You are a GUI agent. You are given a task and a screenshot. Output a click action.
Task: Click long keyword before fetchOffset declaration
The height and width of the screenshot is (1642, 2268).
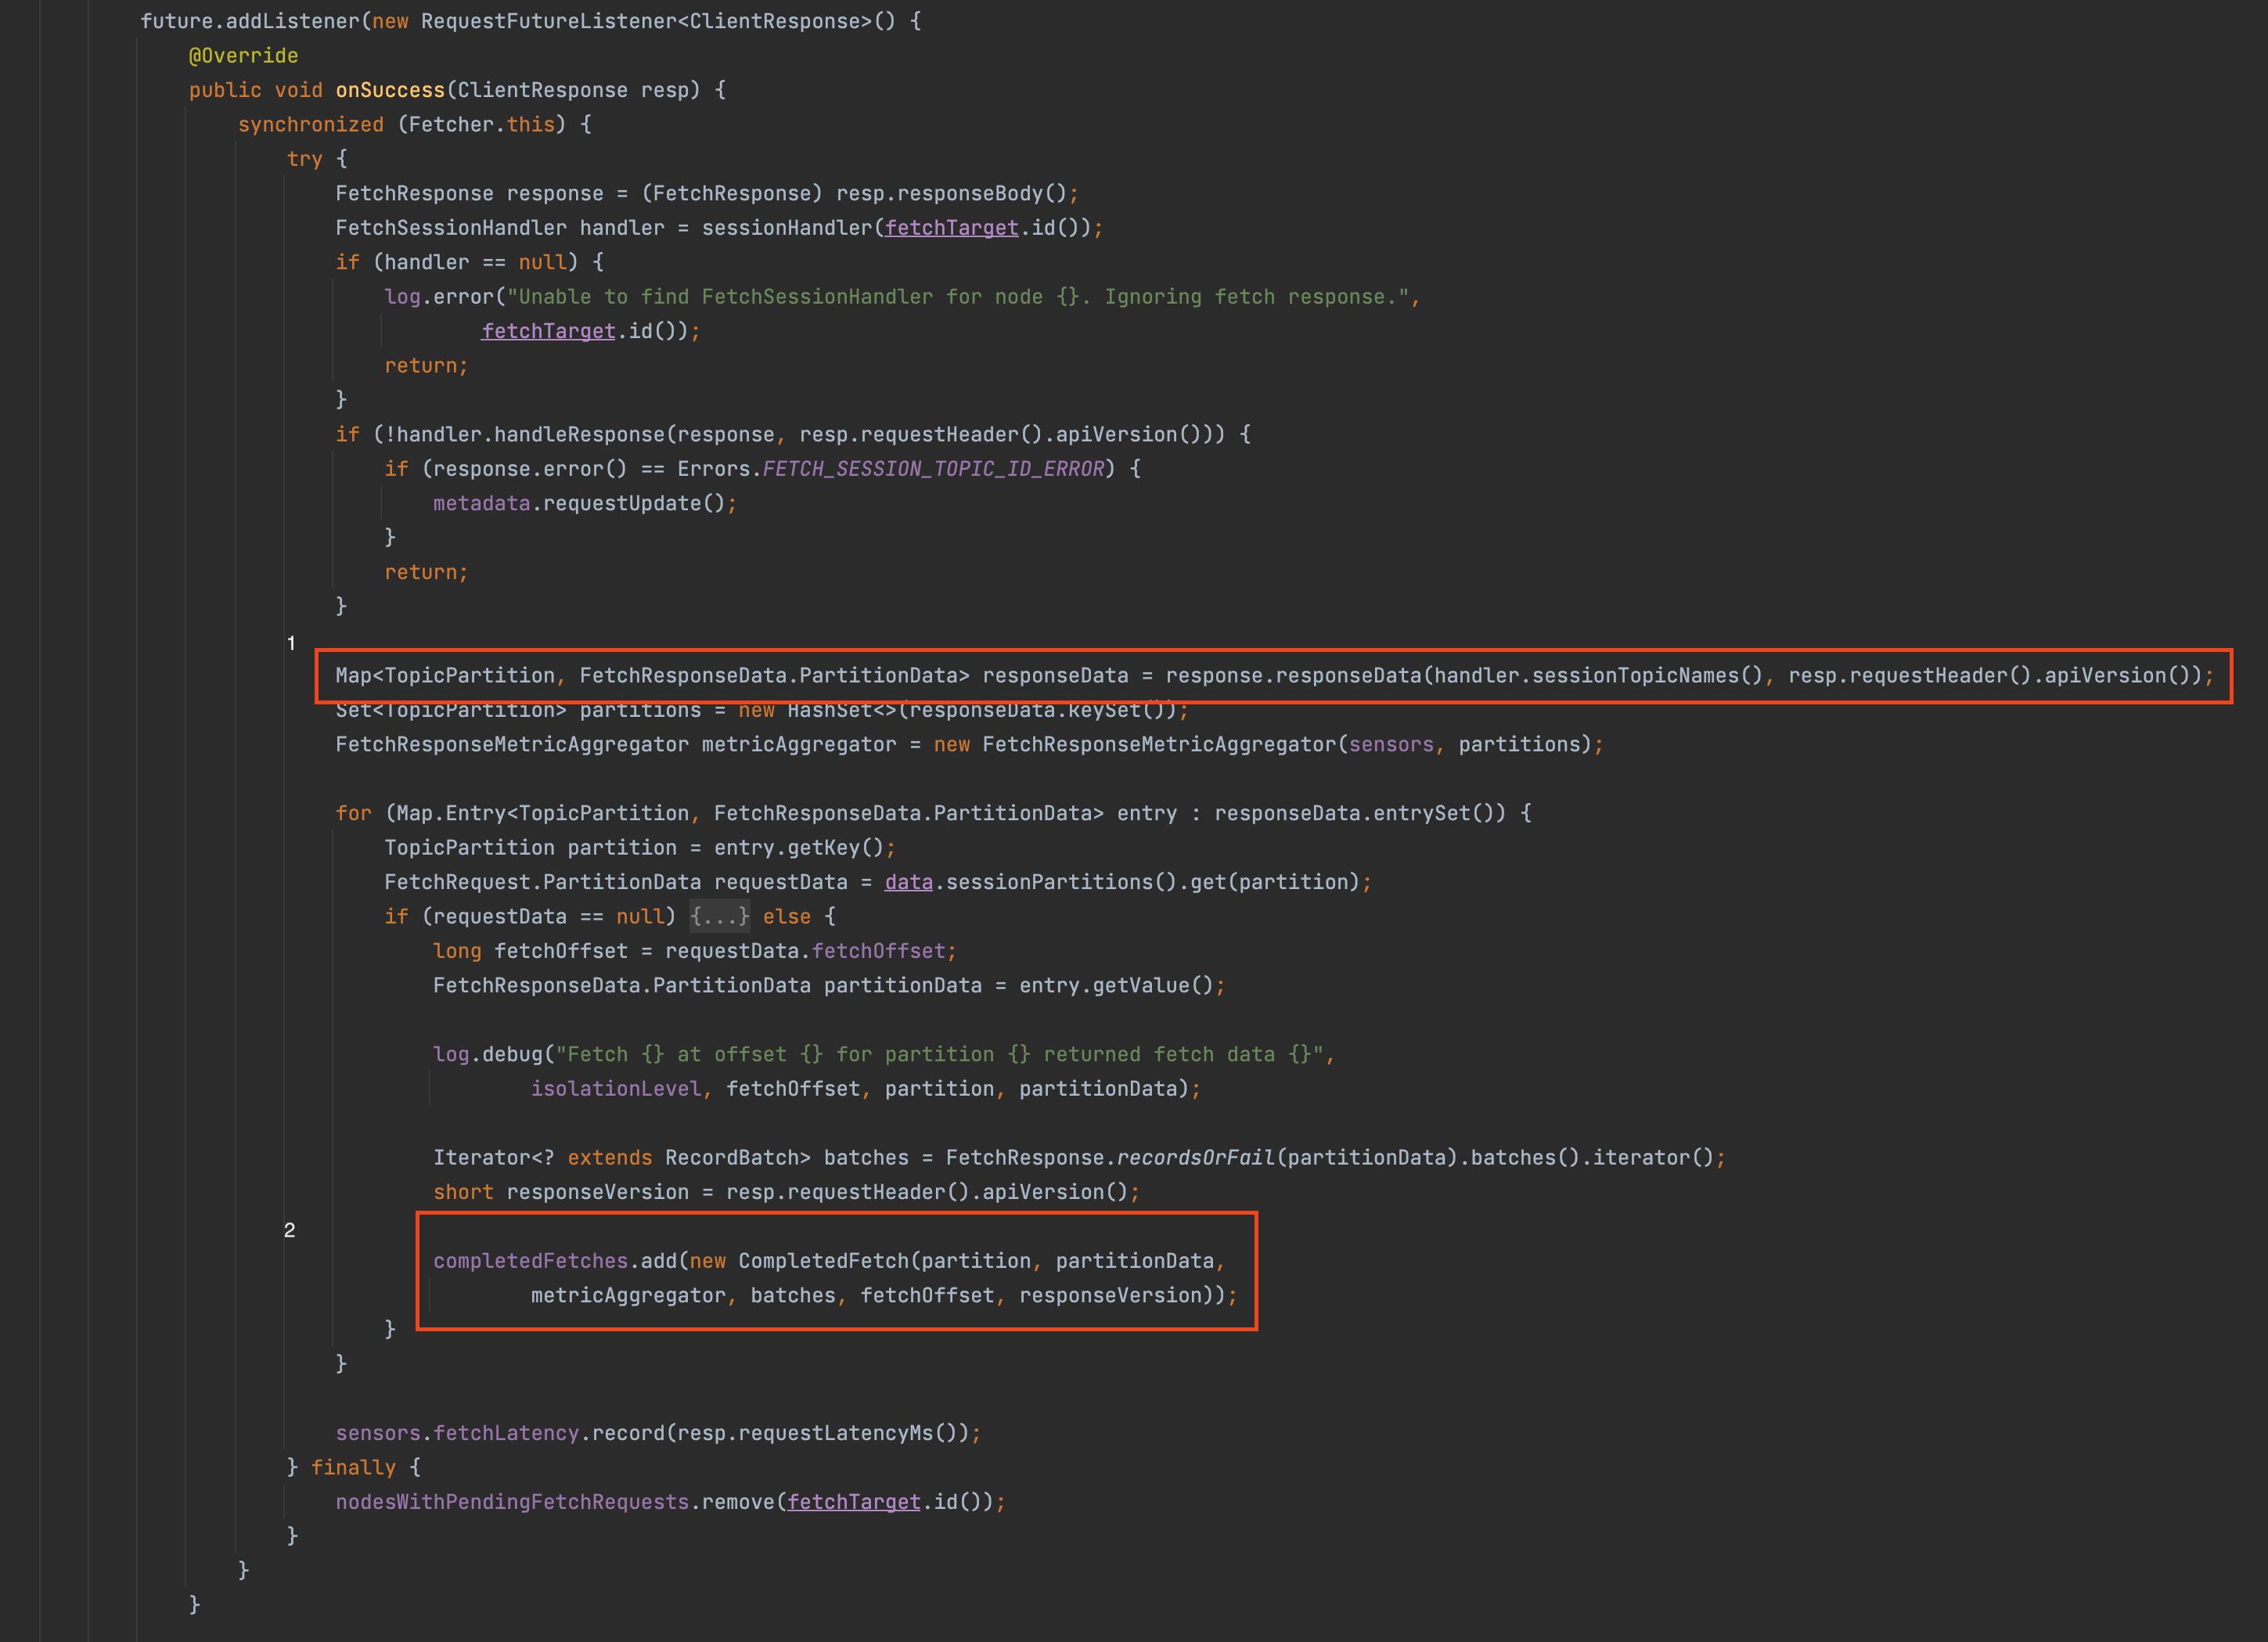pos(457,951)
